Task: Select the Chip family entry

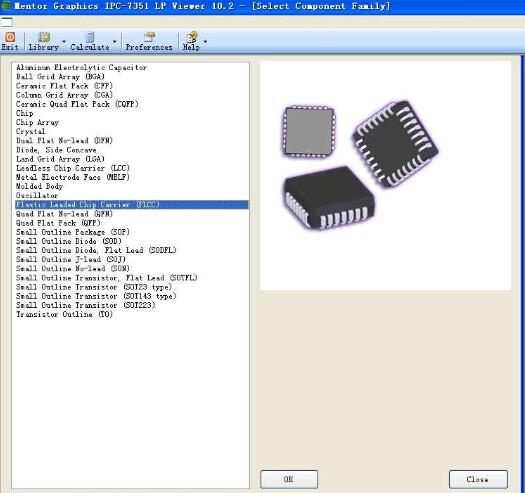Action: 24,113
